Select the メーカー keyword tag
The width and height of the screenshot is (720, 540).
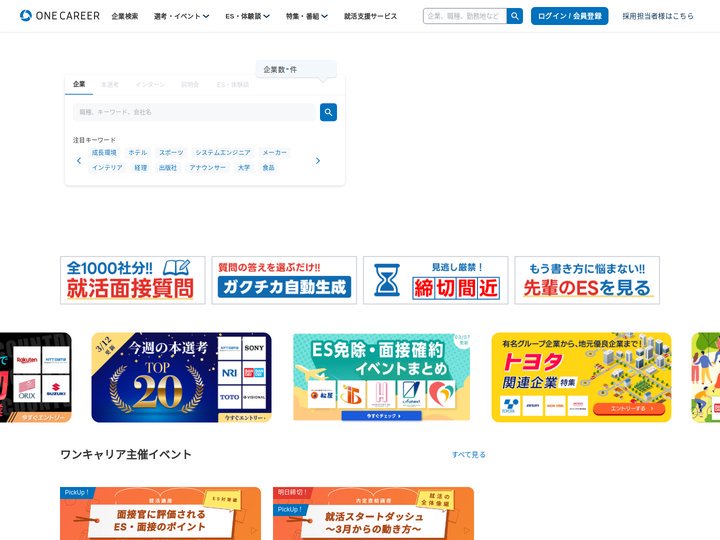coord(275,152)
